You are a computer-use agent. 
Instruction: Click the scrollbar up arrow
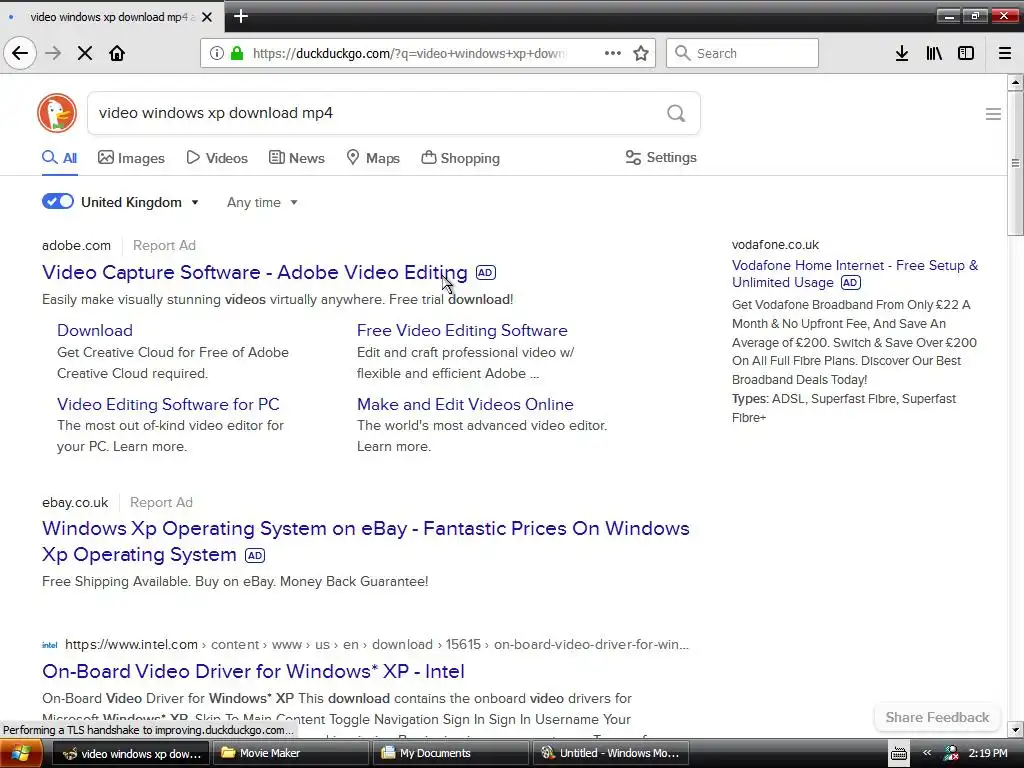[x=1015, y=82]
